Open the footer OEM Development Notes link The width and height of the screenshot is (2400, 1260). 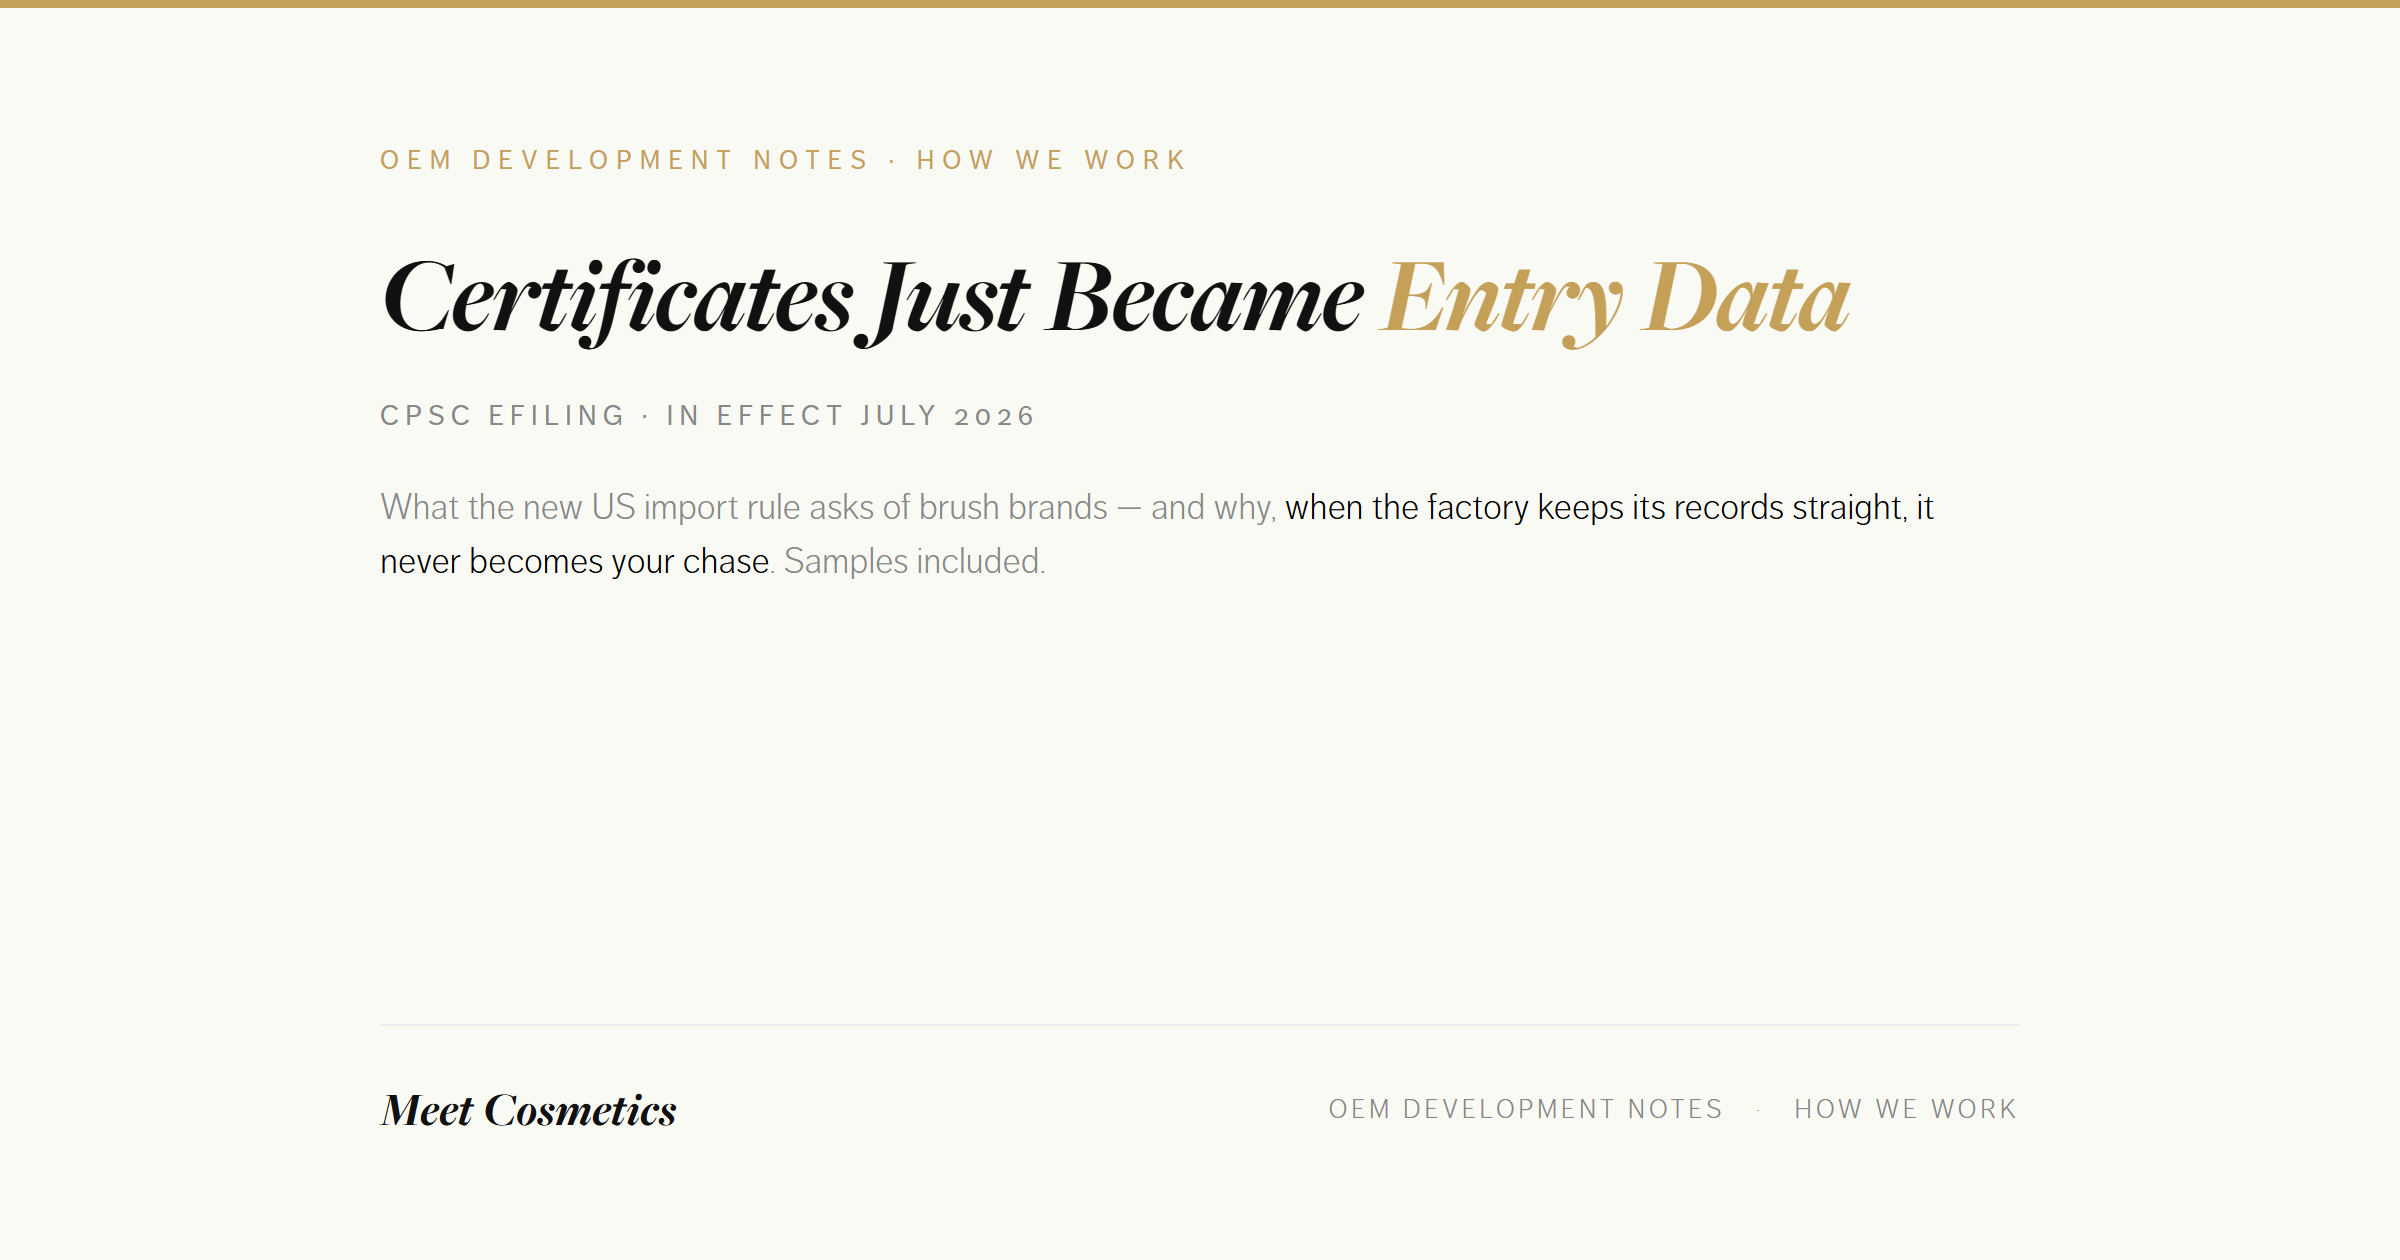1525,1109
